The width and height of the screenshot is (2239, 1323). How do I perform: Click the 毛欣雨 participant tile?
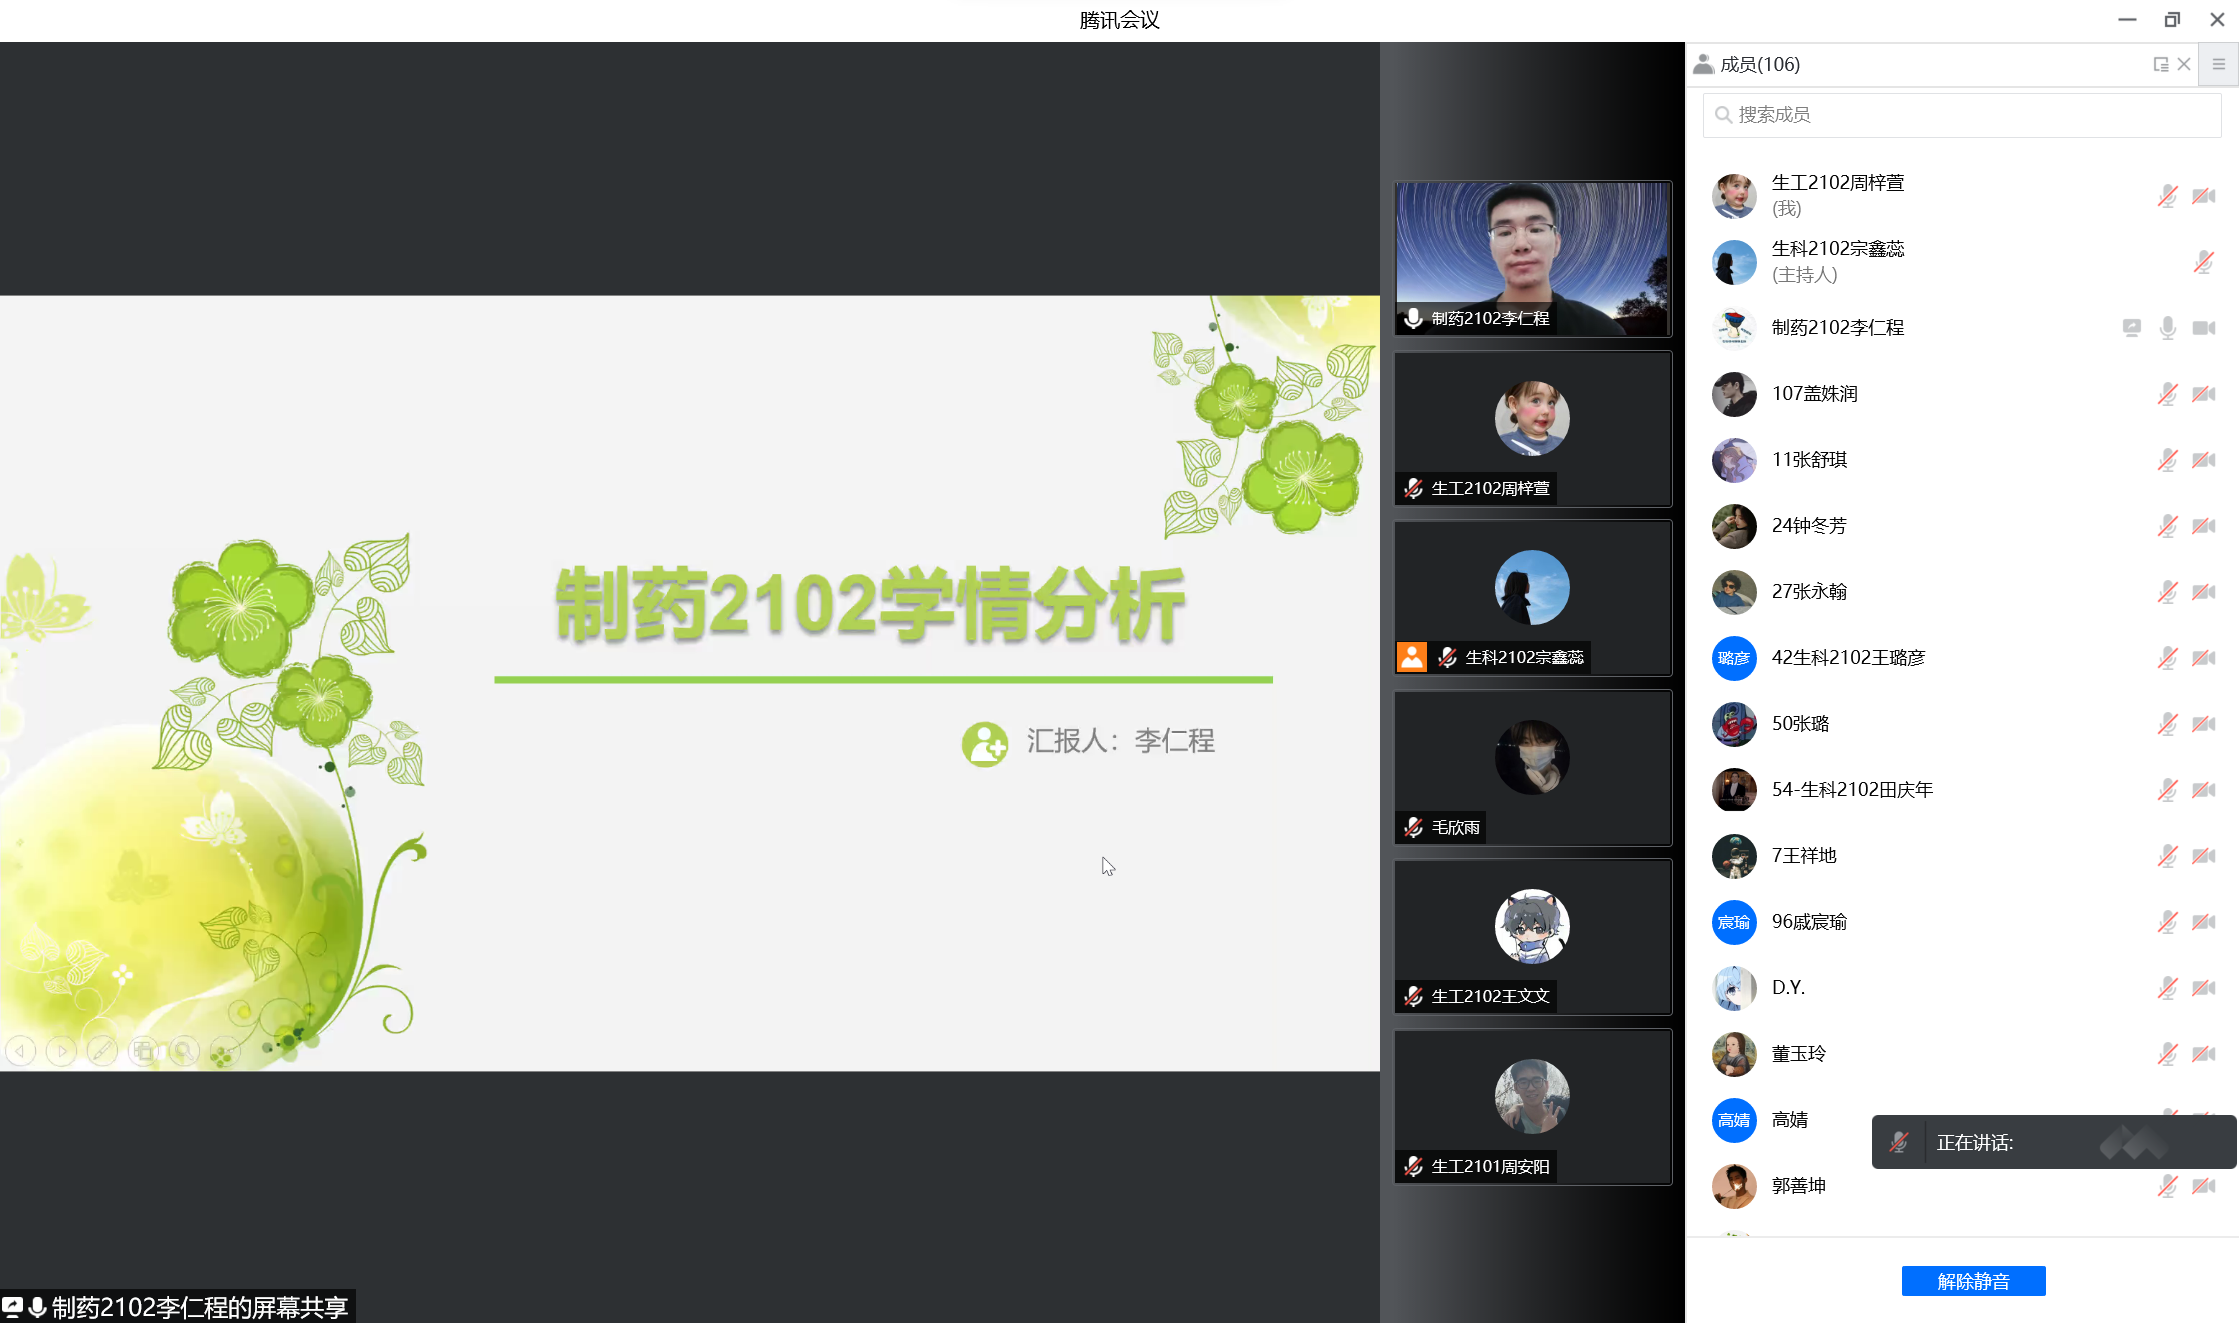(1532, 767)
